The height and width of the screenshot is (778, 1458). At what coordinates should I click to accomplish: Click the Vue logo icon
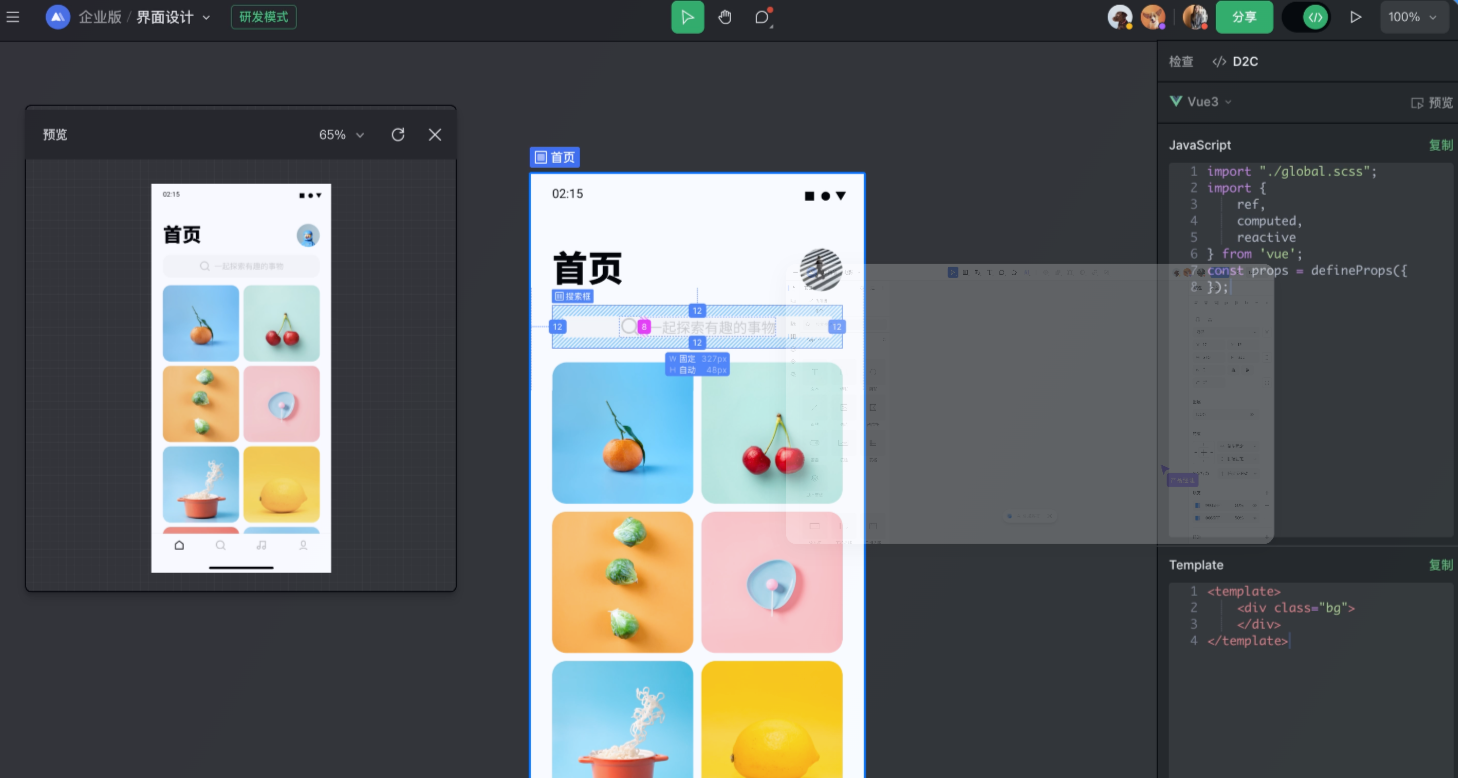point(1176,101)
